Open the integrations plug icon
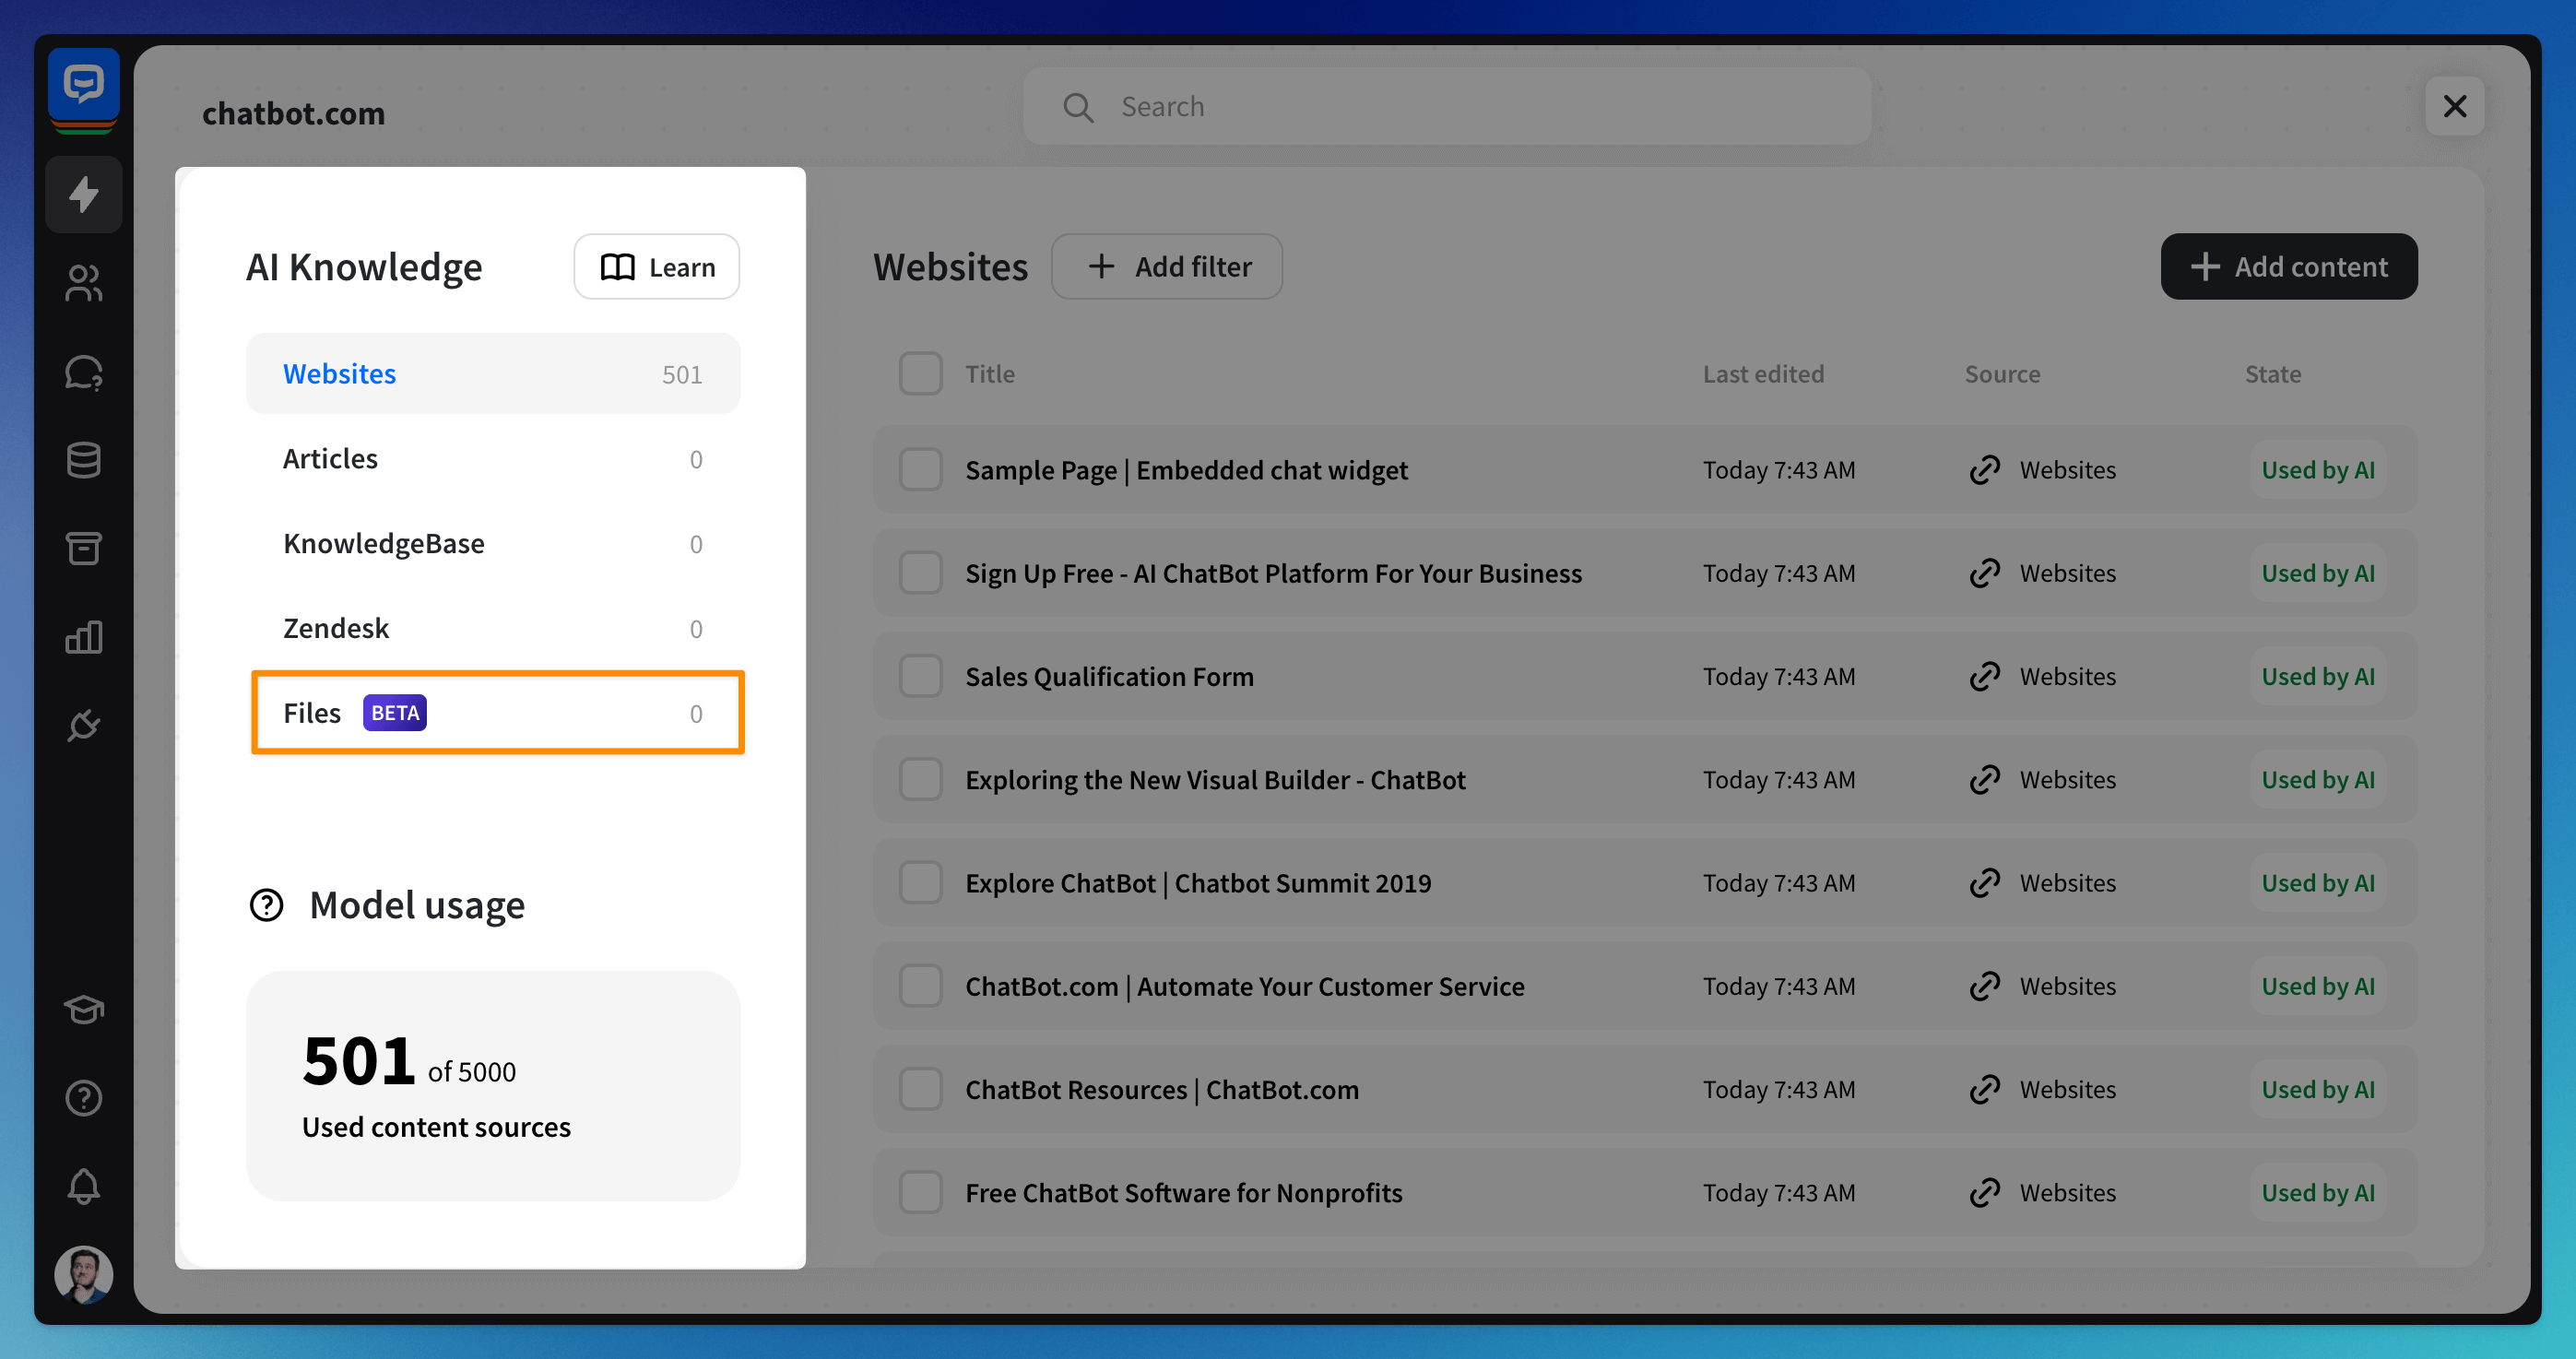The image size is (2576, 1359). (84, 725)
